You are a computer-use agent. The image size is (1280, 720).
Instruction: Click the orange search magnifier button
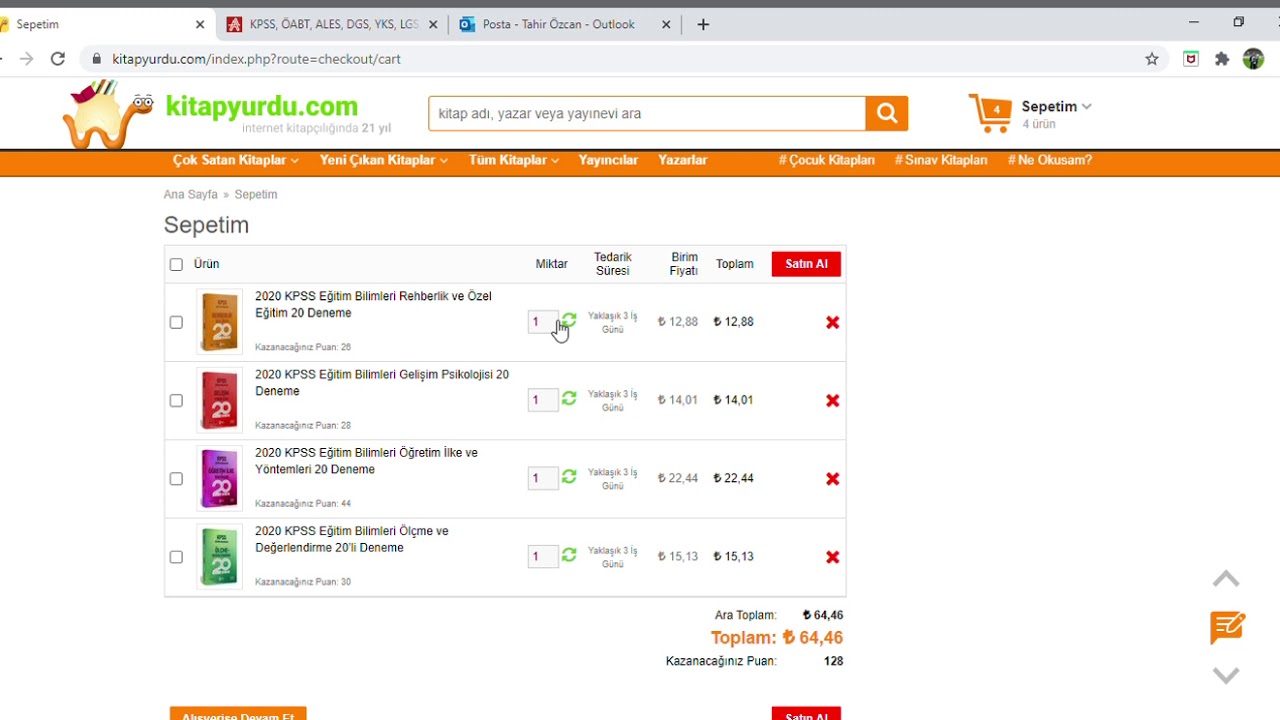pos(887,113)
